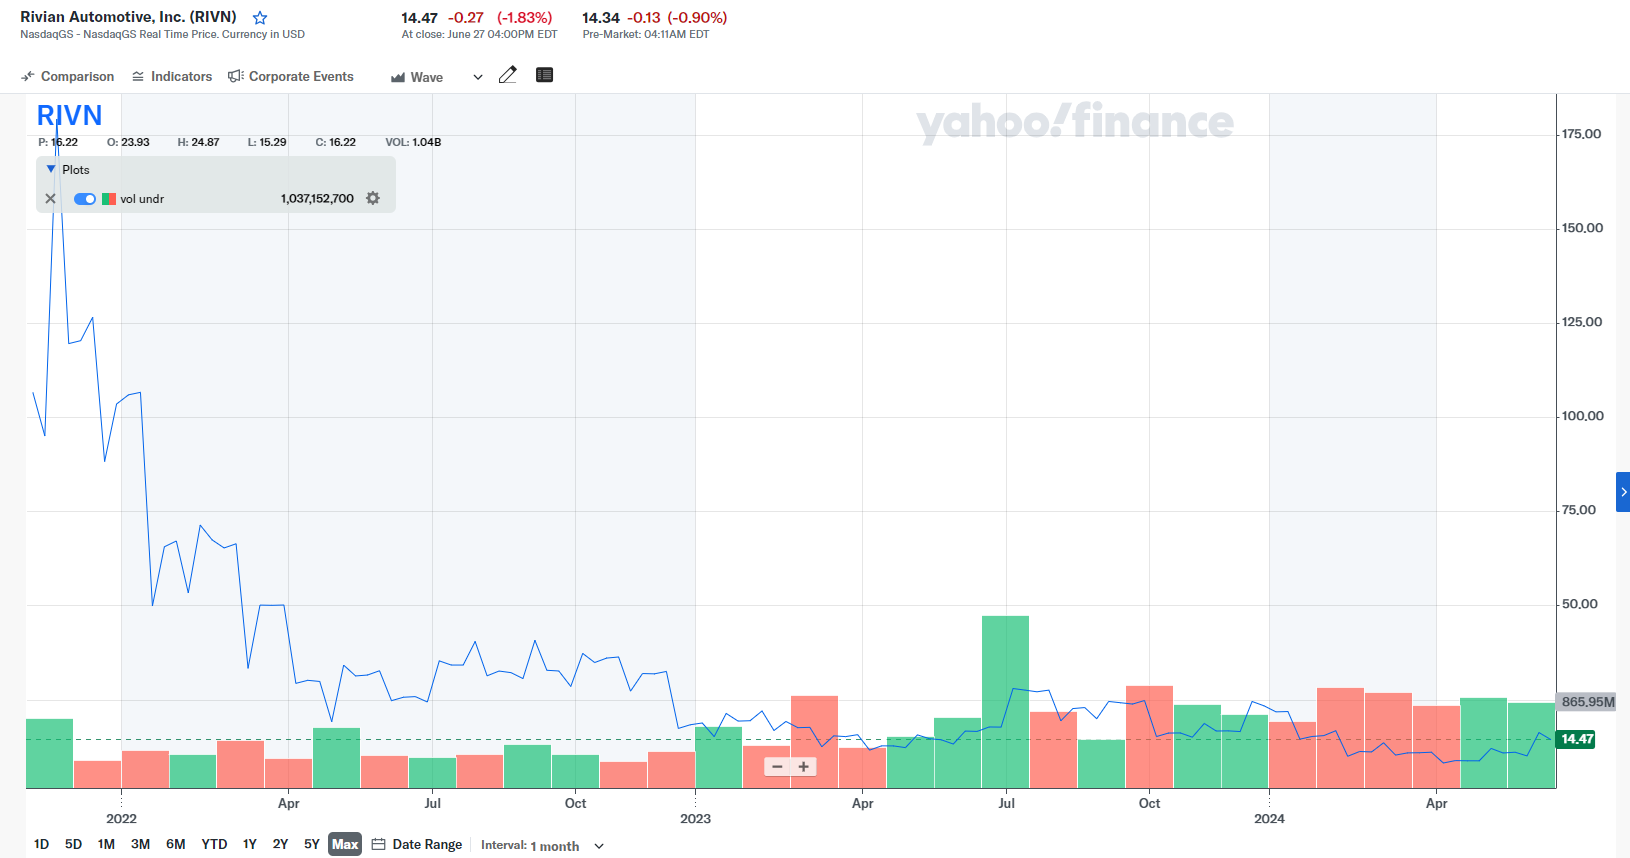Click the tall green July 2023 volume bar
This screenshot has width=1630, height=858.
[1005, 702]
